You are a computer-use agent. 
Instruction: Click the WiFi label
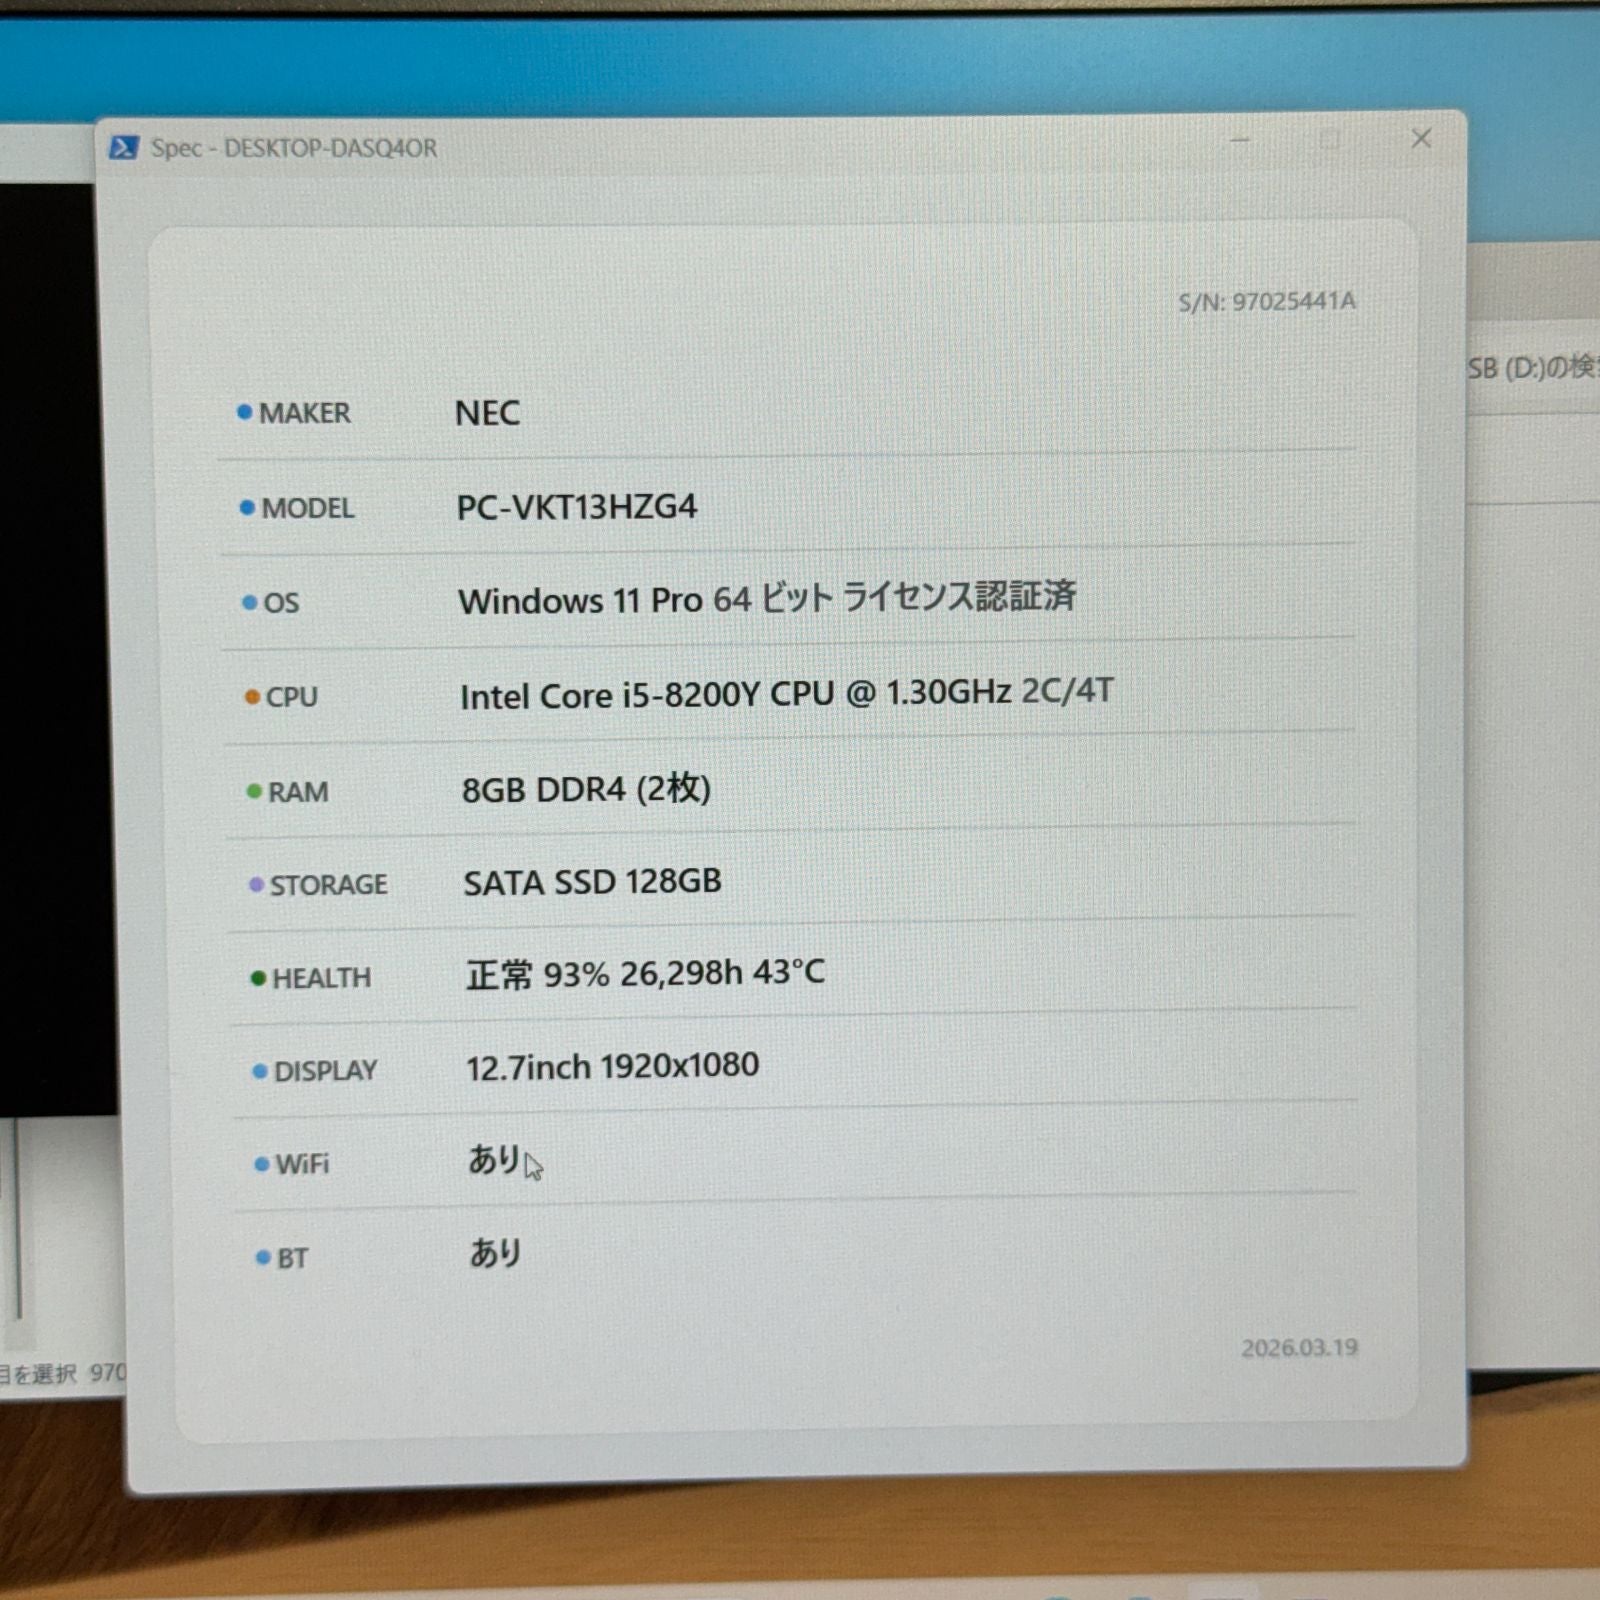coord(302,1164)
